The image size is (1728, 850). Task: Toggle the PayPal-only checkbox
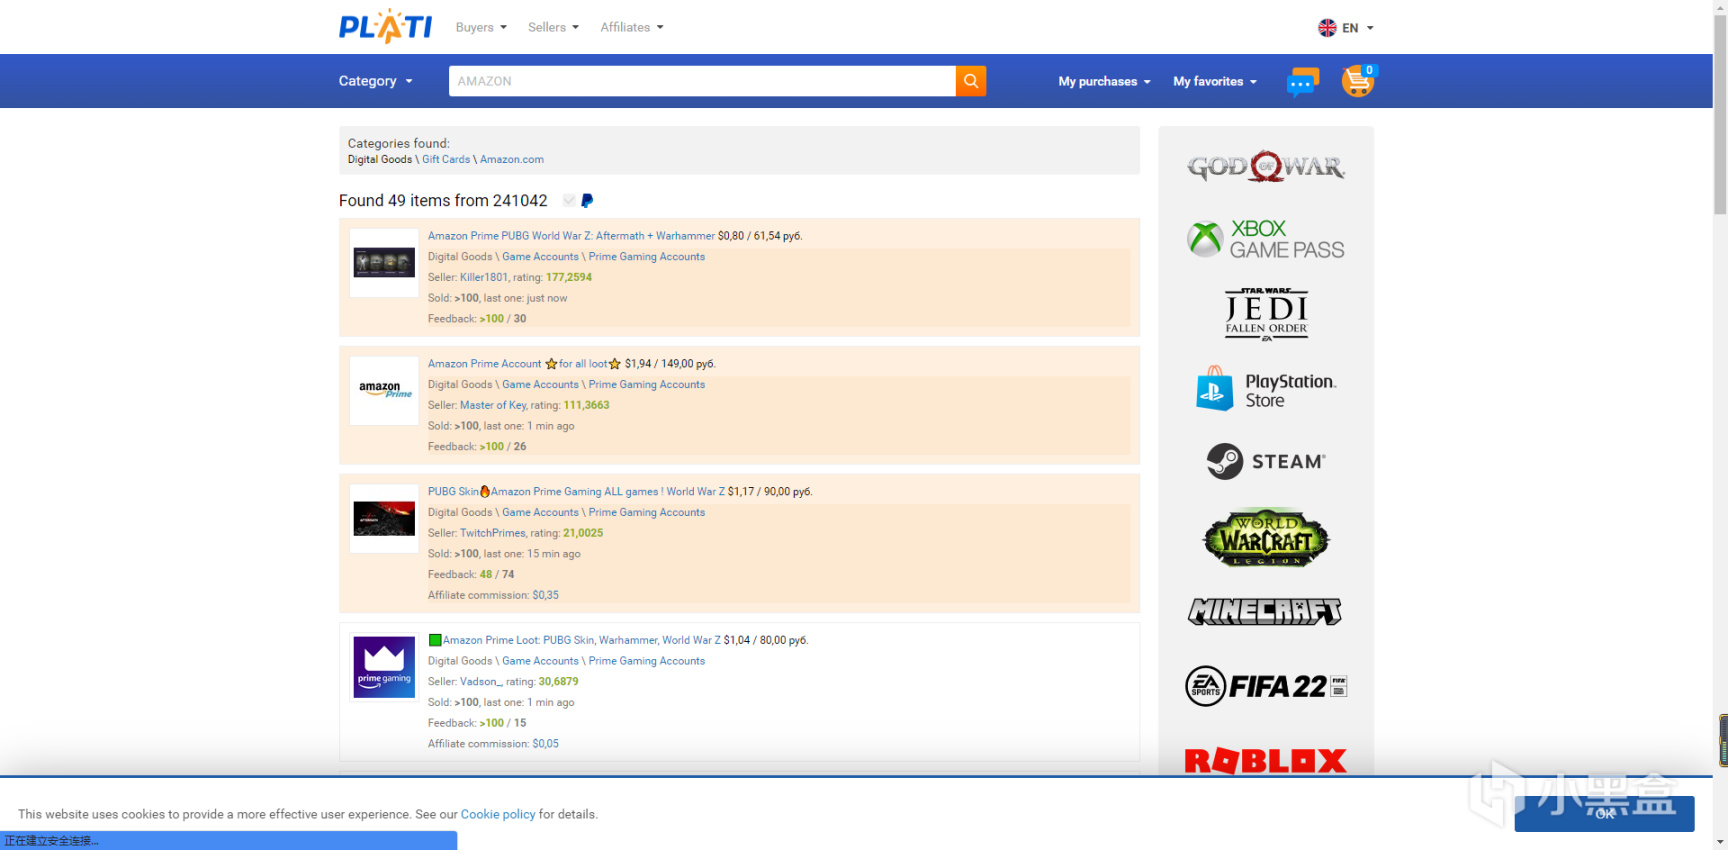click(x=569, y=201)
